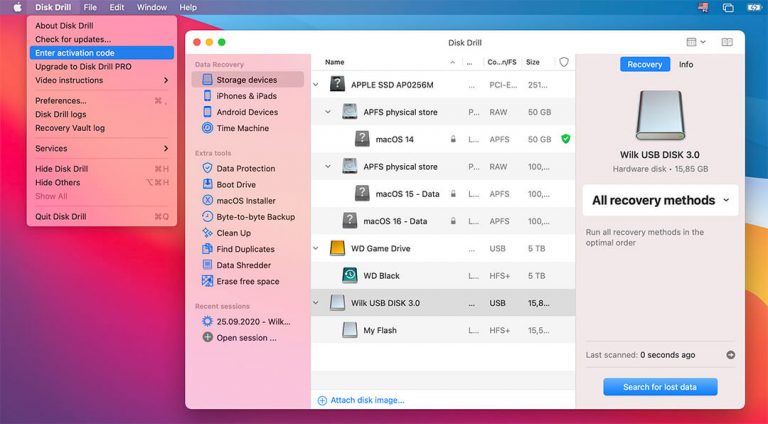This screenshot has height=424, width=768.
Task: Click 5 TB size of WD Black
Action: pos(537,276)
